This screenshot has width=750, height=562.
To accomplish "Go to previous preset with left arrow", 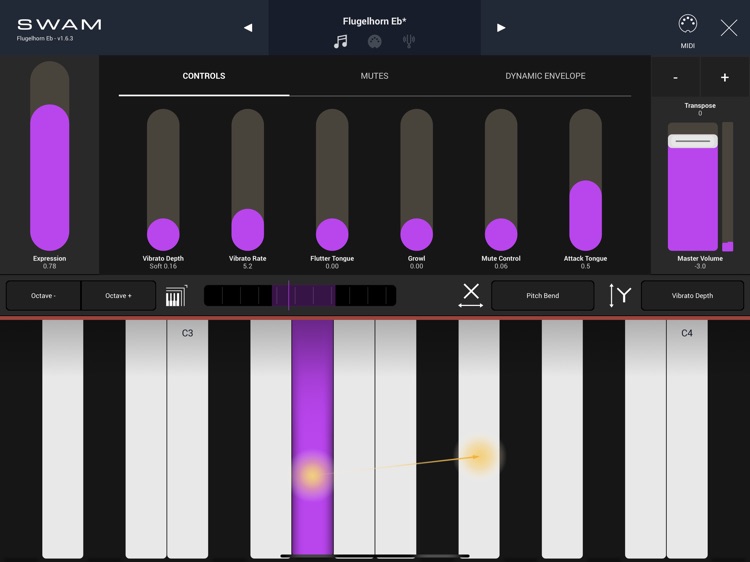I will 248,28.
